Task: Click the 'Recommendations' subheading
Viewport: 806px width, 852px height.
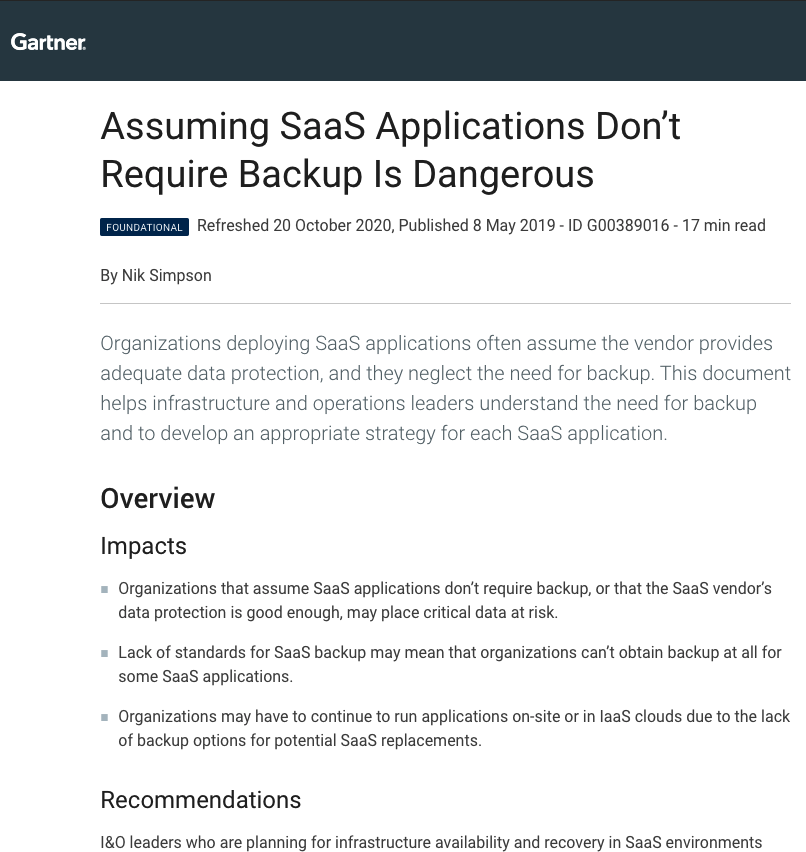Action: click(201, 800)
